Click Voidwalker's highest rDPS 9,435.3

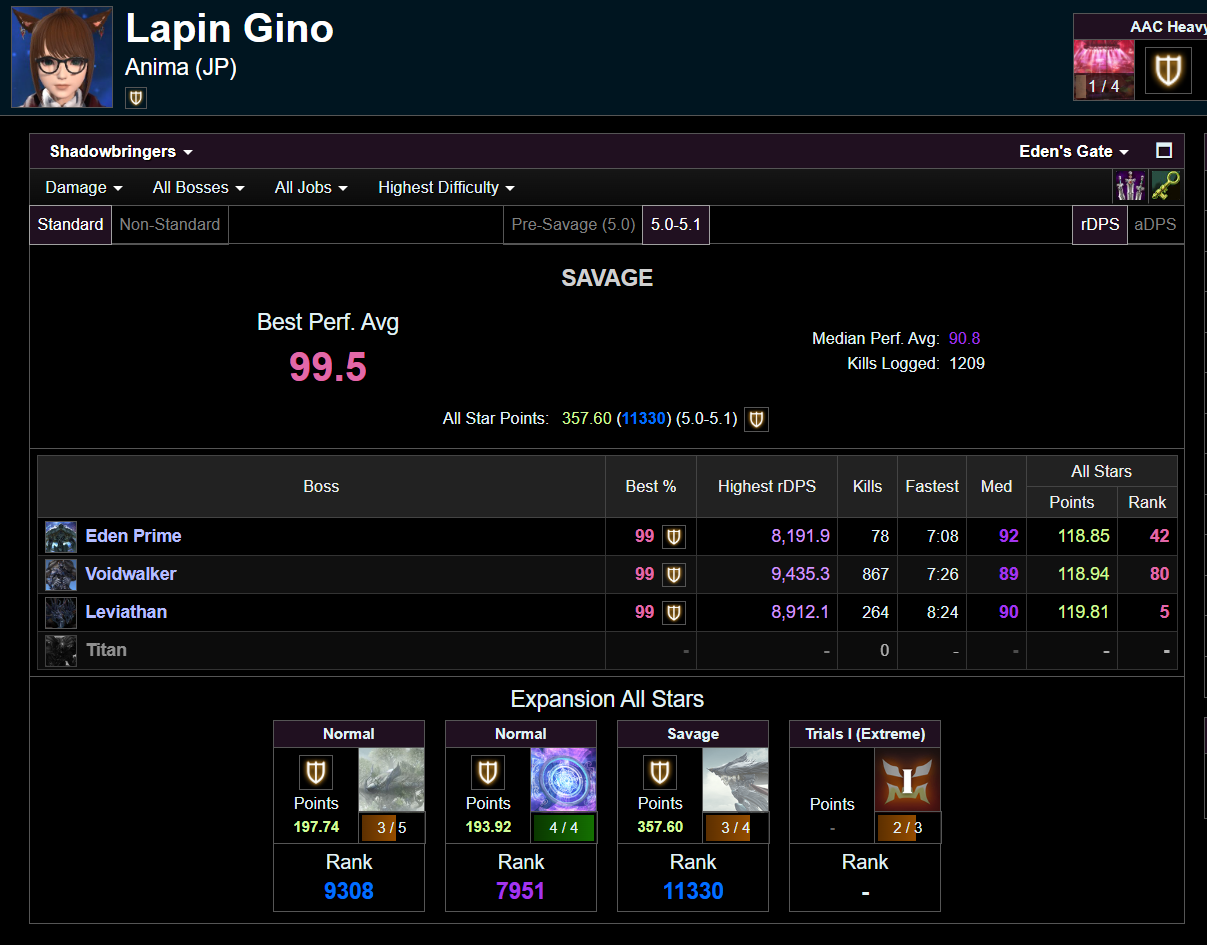(800, 574)
